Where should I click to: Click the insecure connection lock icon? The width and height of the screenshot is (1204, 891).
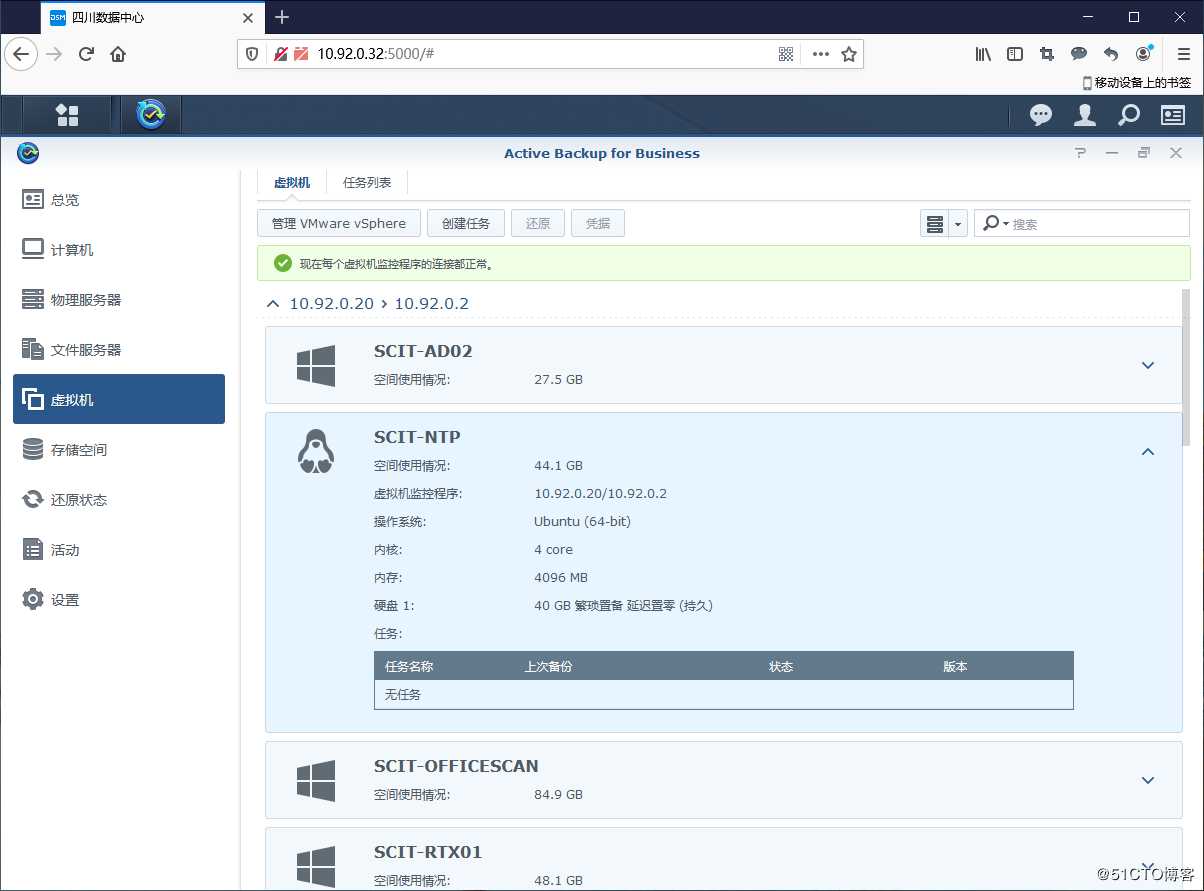click(282, 54)
